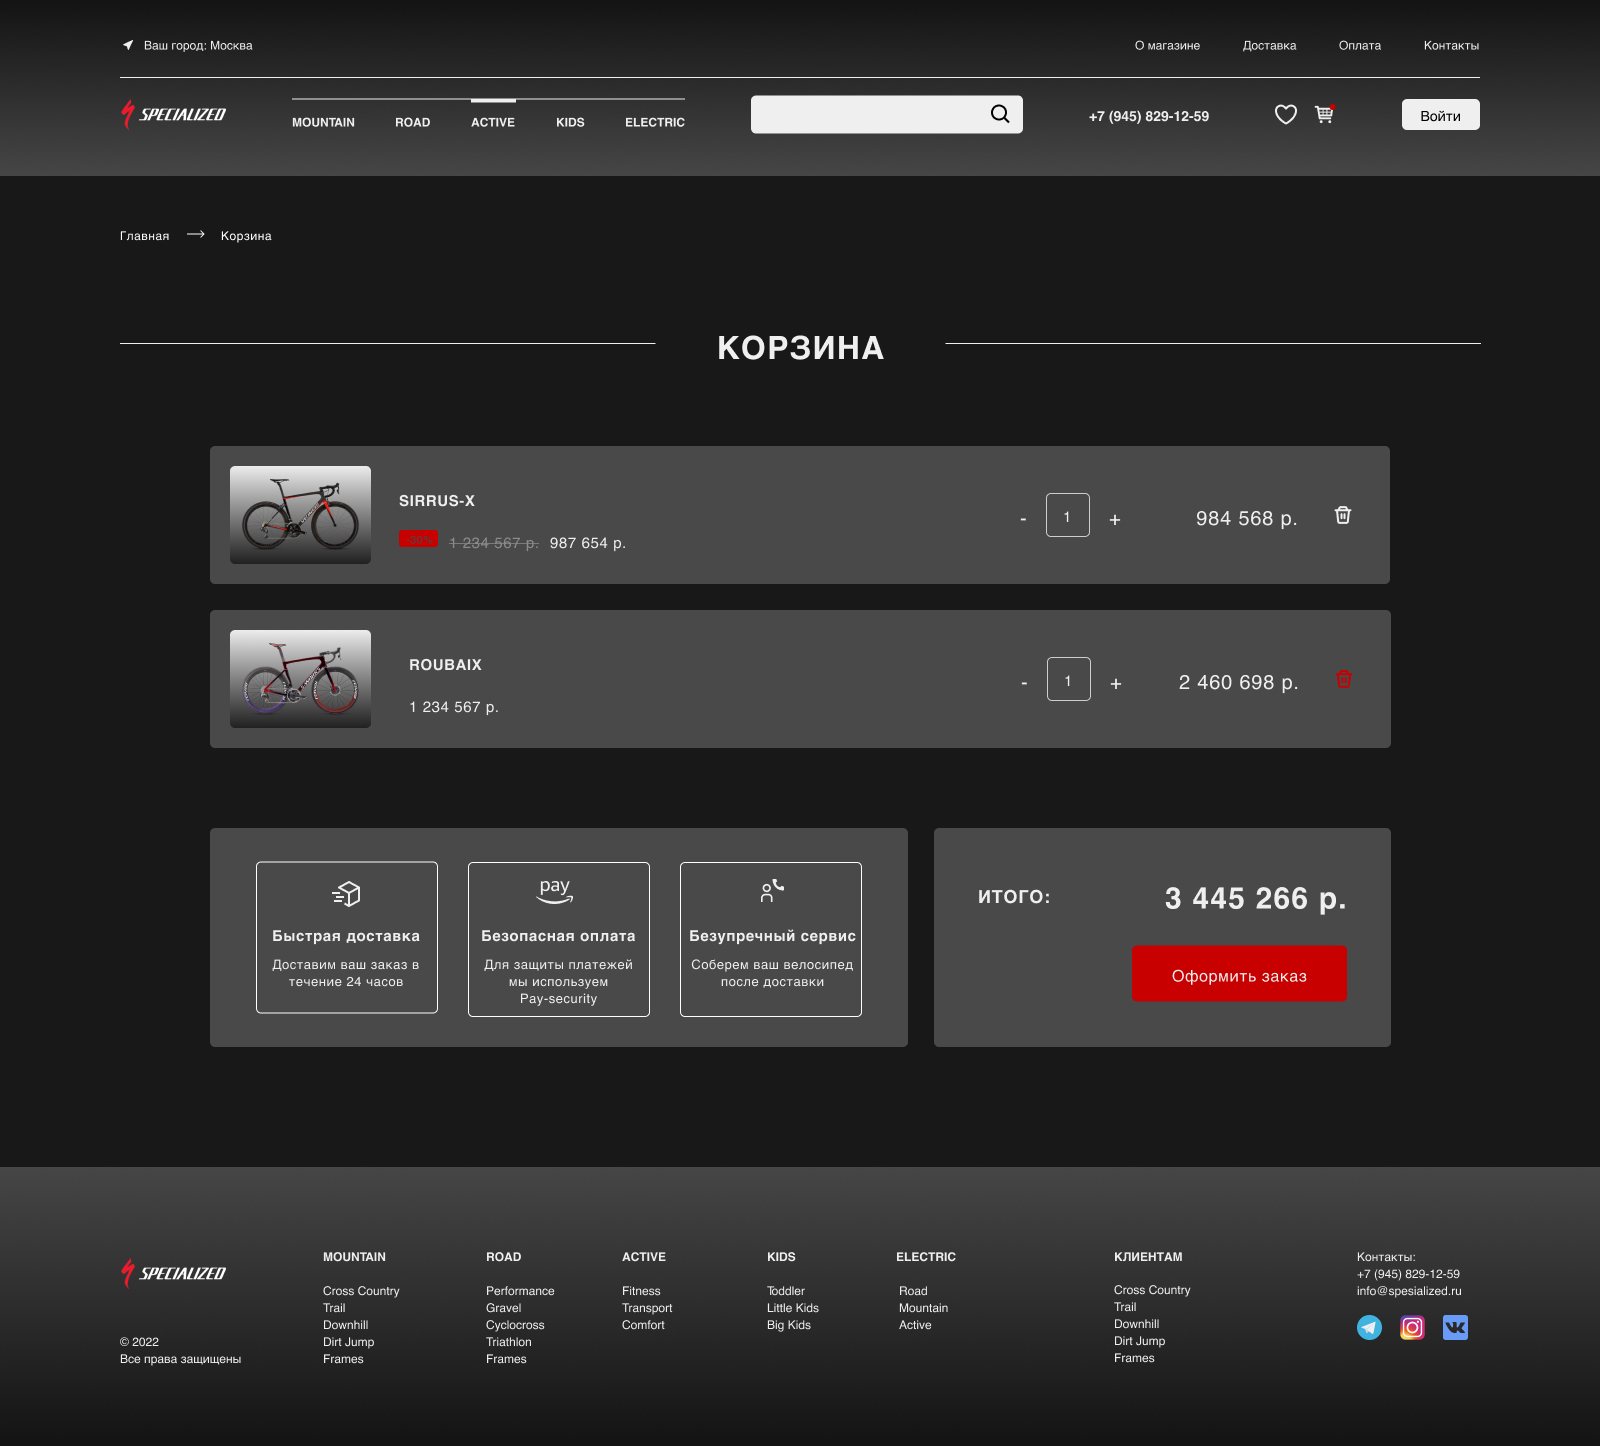This screenshot has width=1600, height=1446.
Task: Return to Главная via breadcrumb
Action: pyautogui.click(x=144, y=236)
